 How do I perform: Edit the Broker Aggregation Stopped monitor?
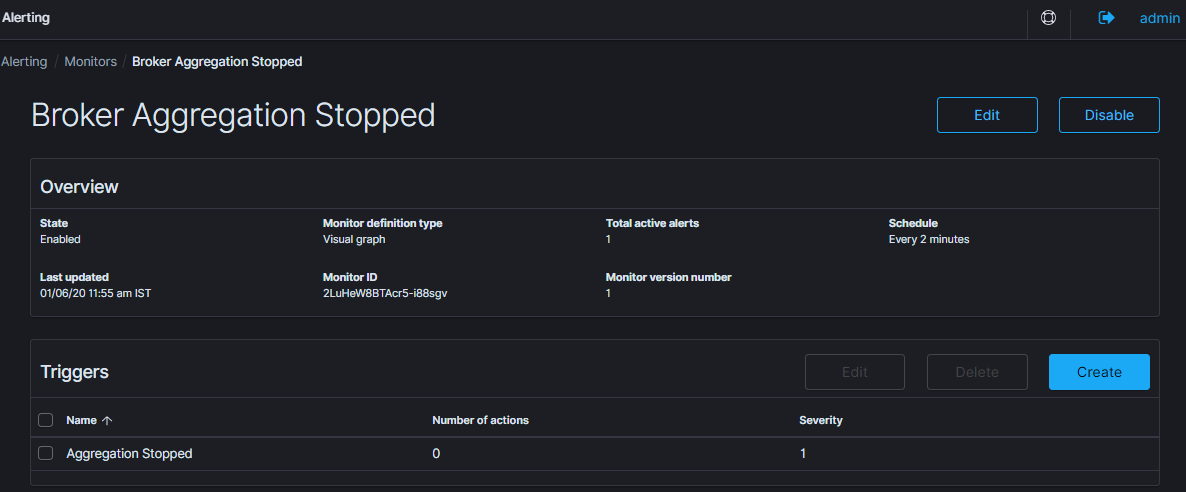pos(987,115)
